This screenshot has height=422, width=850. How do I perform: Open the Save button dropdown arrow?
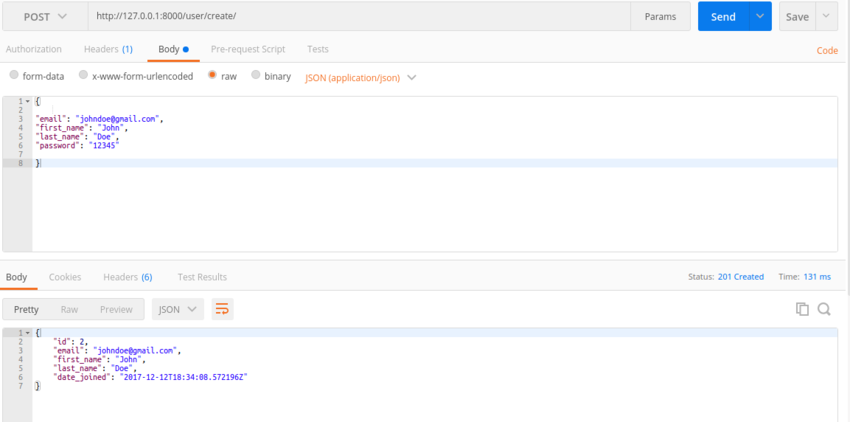pos(826,16)
